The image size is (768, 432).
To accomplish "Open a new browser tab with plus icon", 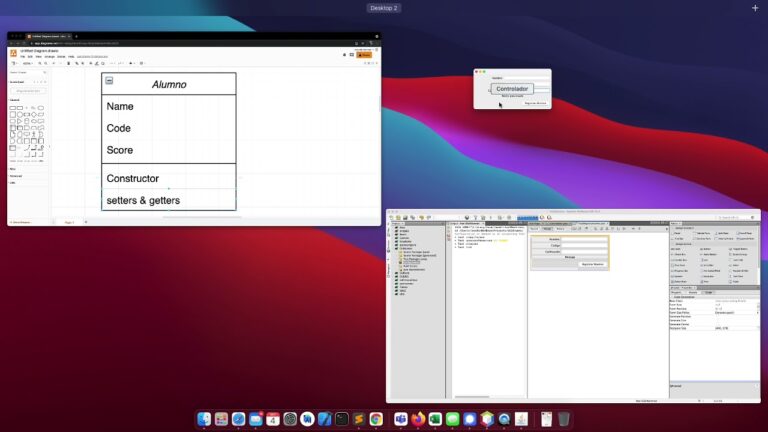I will pyautogui.click(x=76, y=36).
